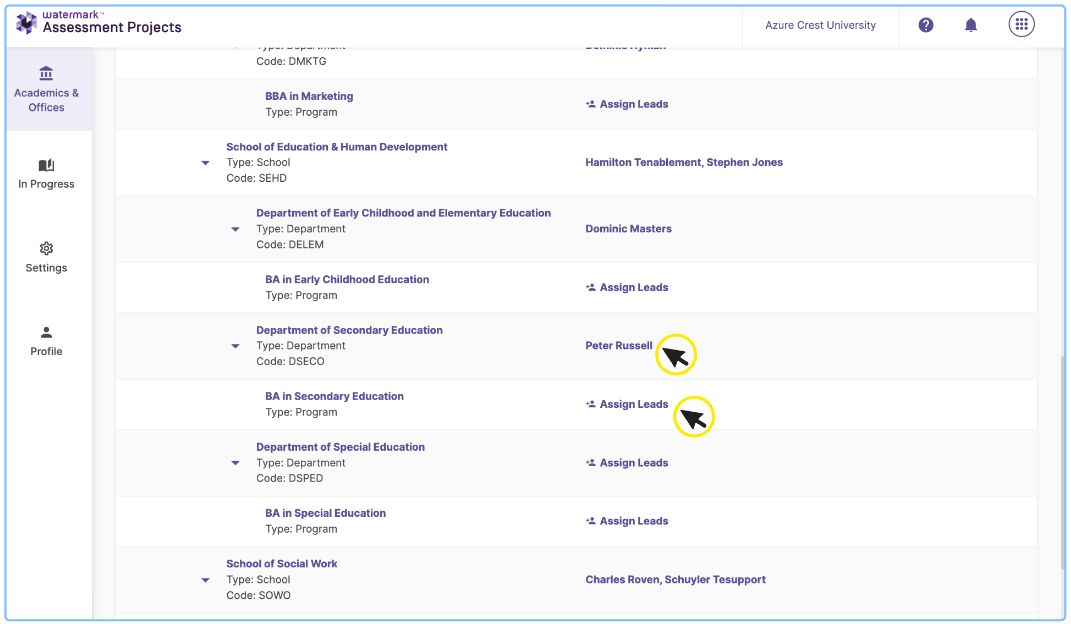Screen dimensions: 1071x624
Task: Collapse Department of Special Education row
Action: tap(236, 463)
